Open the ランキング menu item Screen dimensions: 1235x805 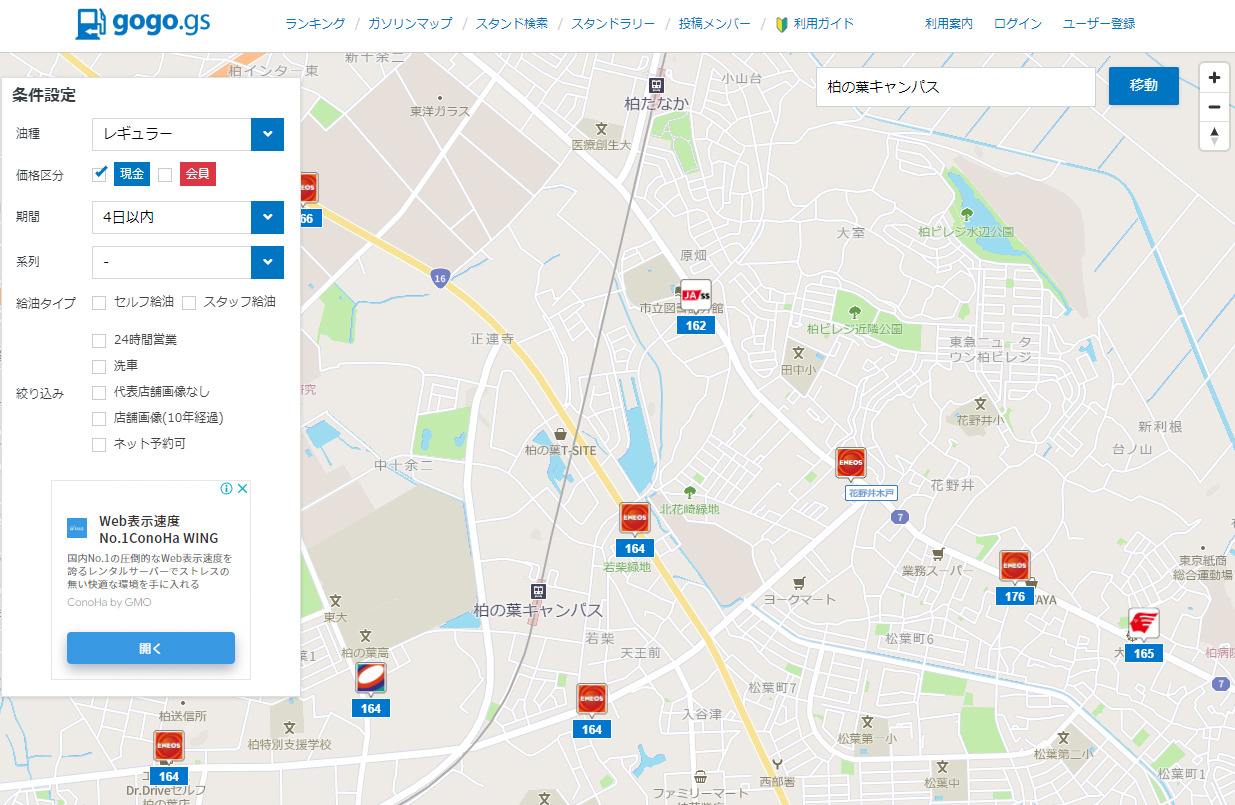tap(315, 23)
